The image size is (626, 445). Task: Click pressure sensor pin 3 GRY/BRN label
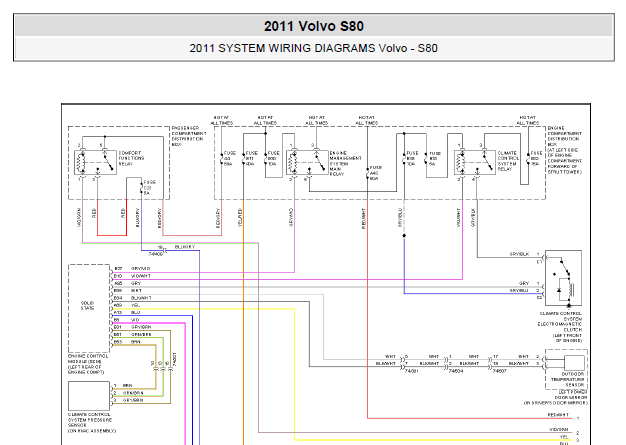pos(133,400)
